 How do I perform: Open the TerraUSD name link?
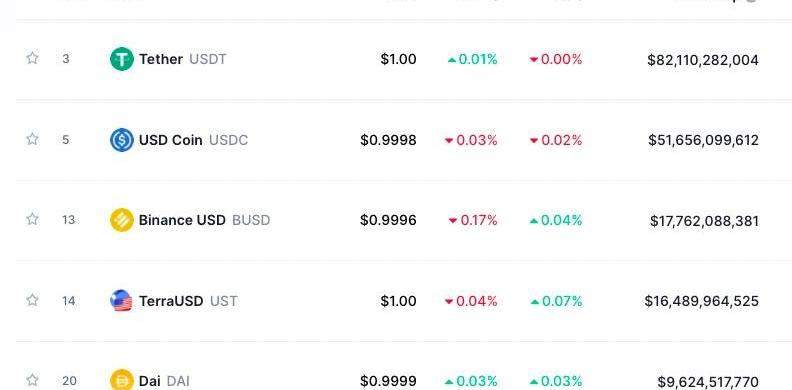(171, 301)
